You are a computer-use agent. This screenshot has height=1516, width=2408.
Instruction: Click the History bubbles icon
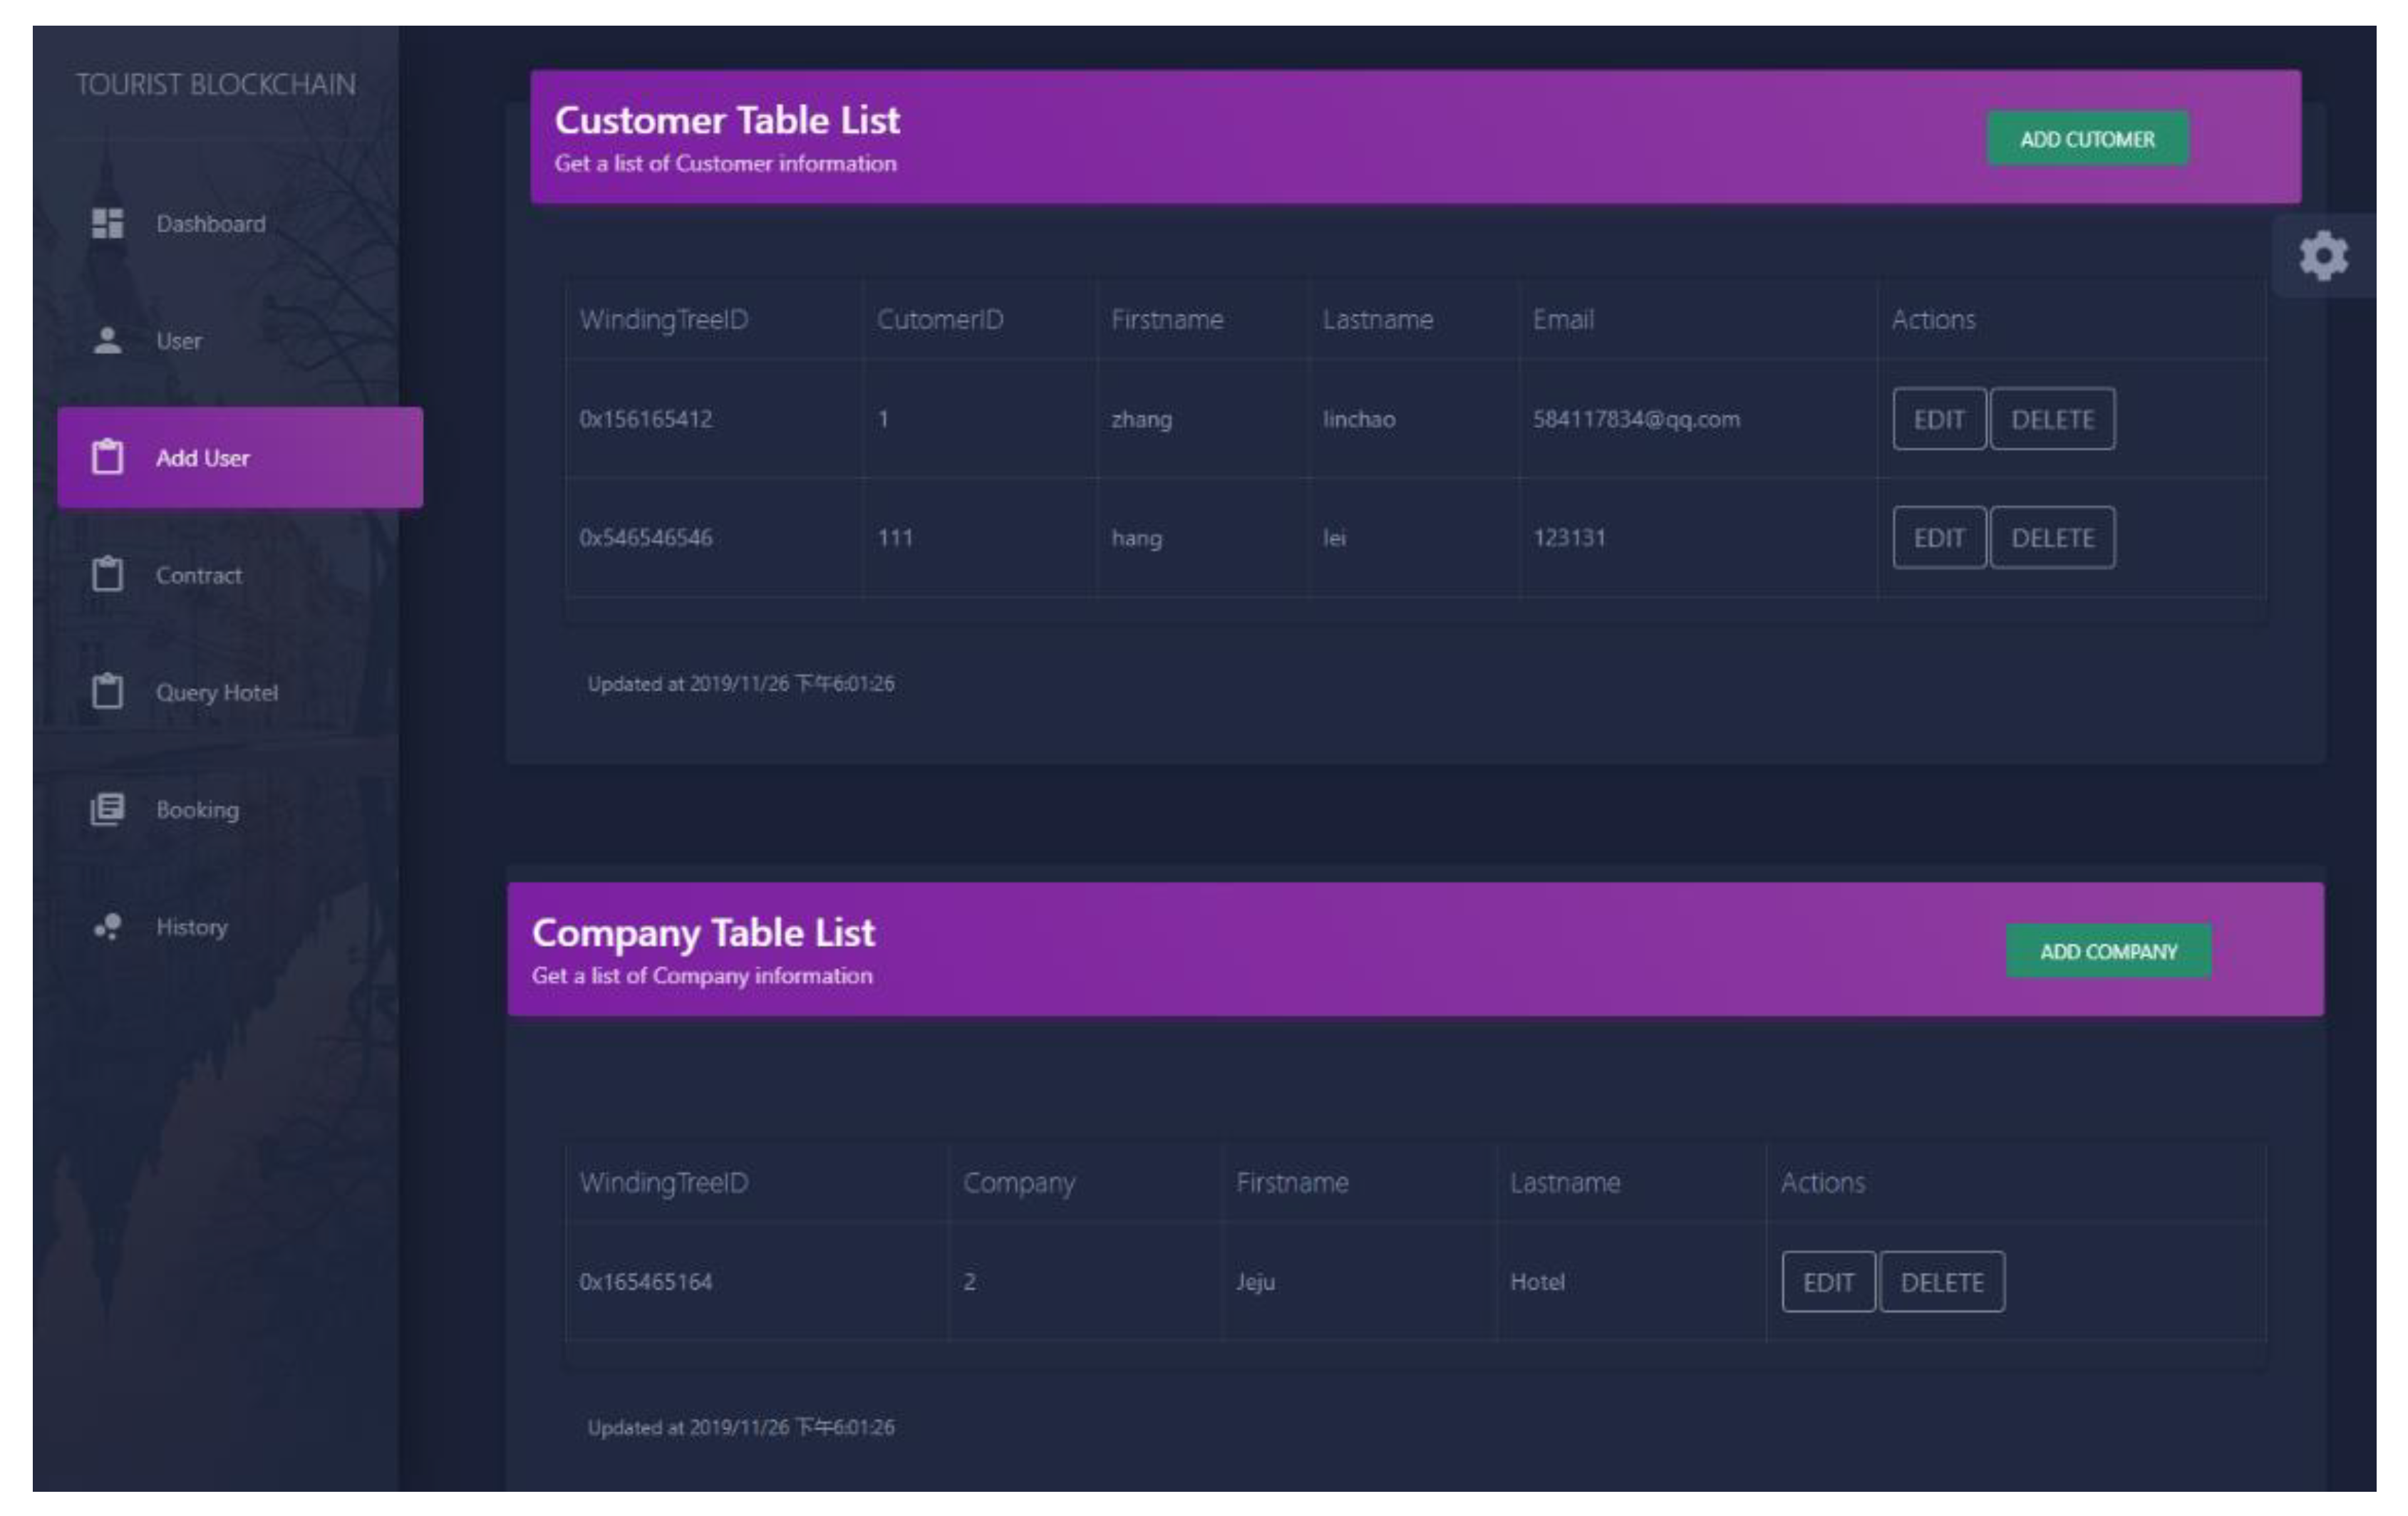tap(107, 927)
